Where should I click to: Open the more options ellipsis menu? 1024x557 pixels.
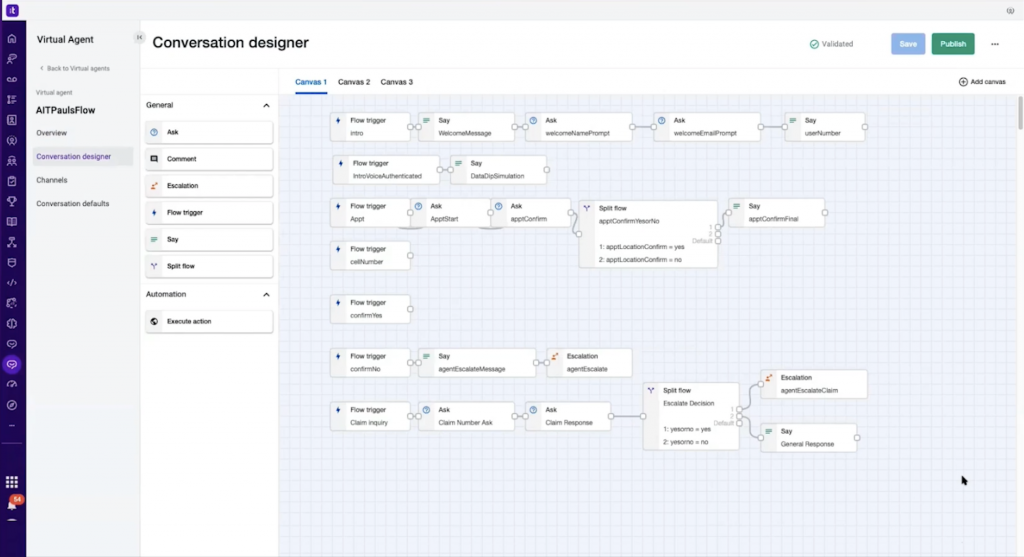994,44
